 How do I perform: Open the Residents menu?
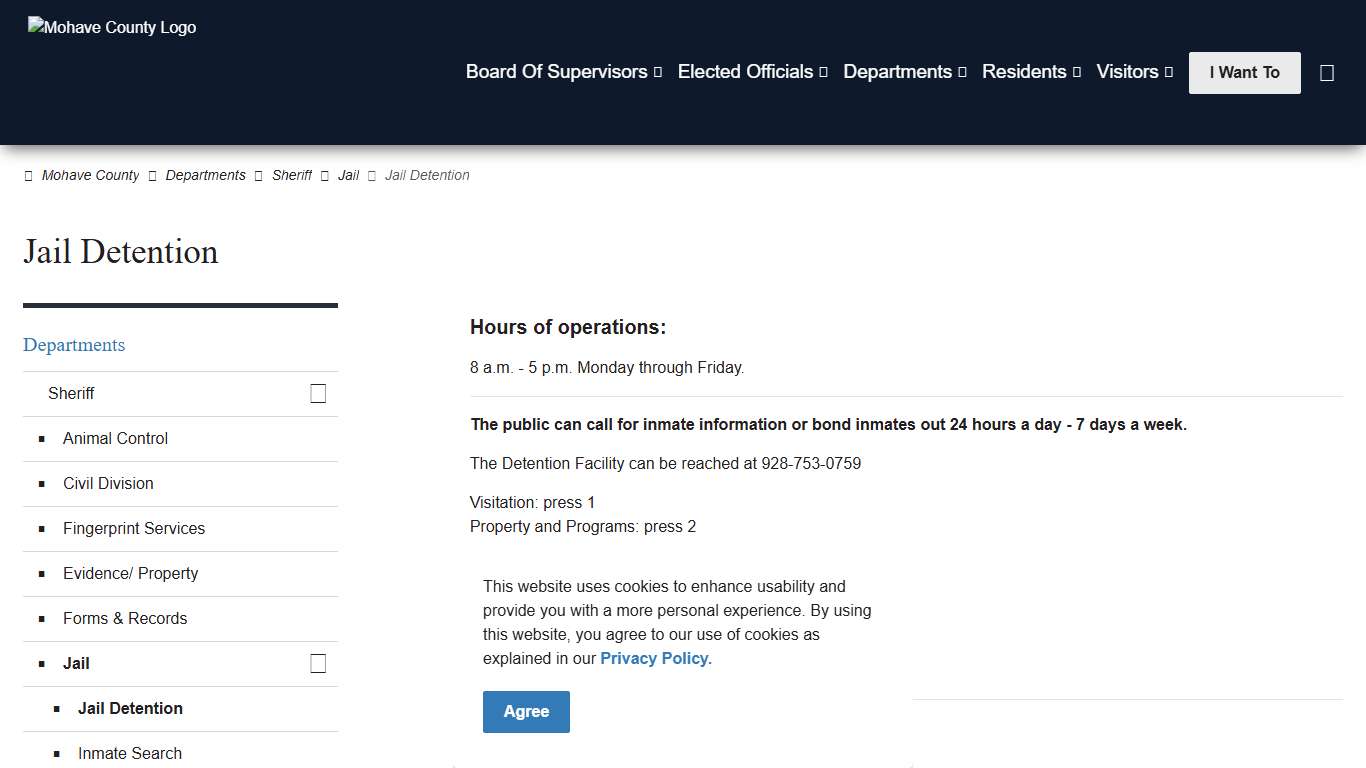1031,72
